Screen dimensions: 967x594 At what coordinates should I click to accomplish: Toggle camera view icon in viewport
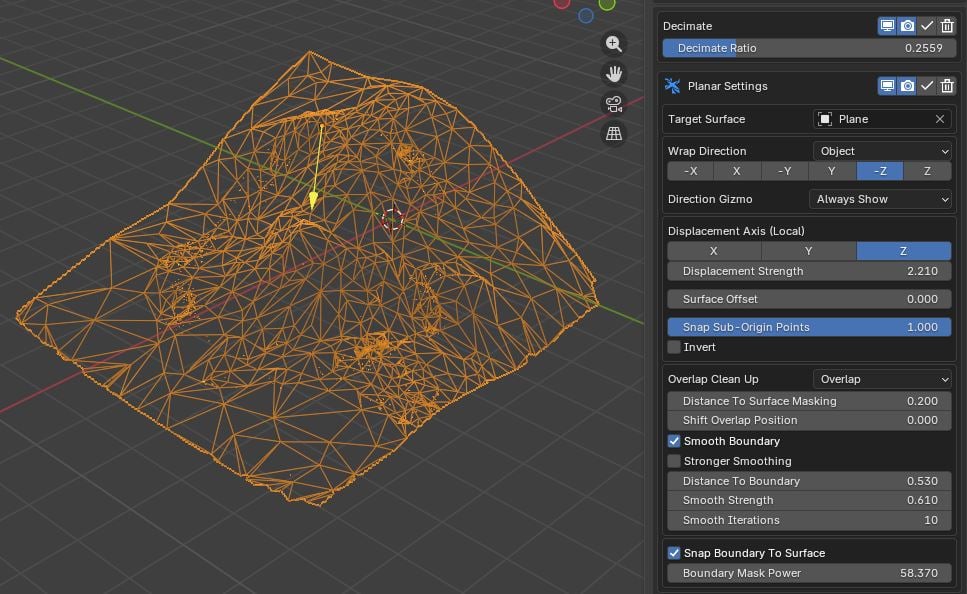point(613,104)
